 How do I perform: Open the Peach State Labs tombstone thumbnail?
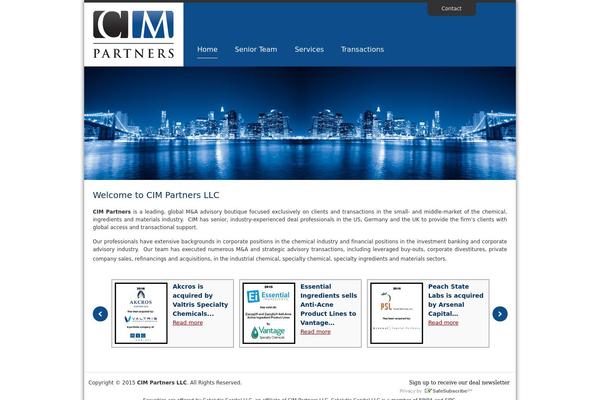pos(397,313)
